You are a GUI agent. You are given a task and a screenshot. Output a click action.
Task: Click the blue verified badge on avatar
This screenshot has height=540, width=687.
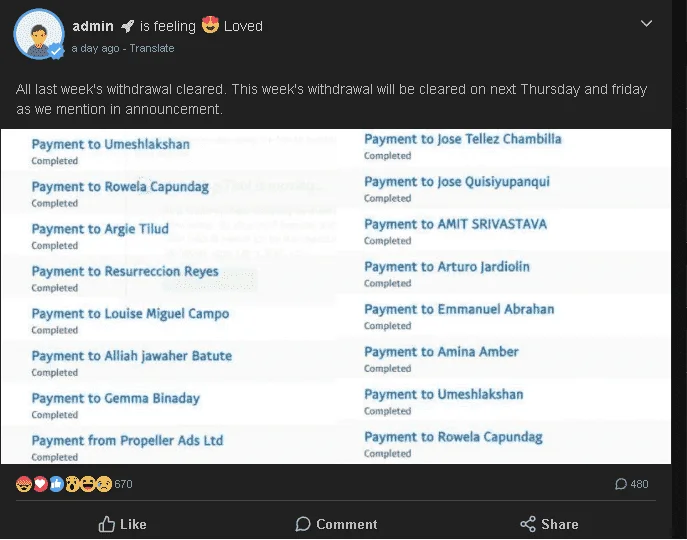coord(56,51)
